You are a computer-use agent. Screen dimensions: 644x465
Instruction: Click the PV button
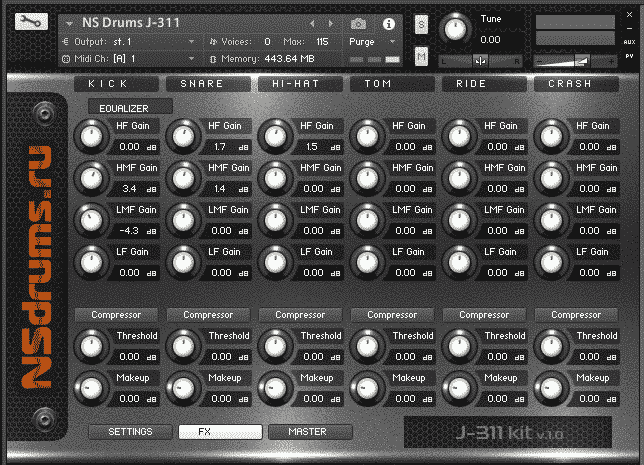(x=629, y=56)
